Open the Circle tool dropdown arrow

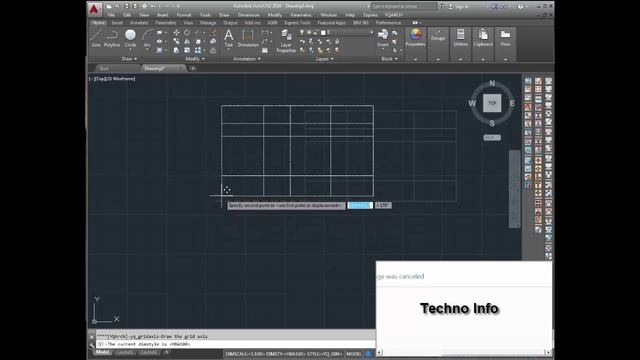pyautogui.click(x=130, y=50)
